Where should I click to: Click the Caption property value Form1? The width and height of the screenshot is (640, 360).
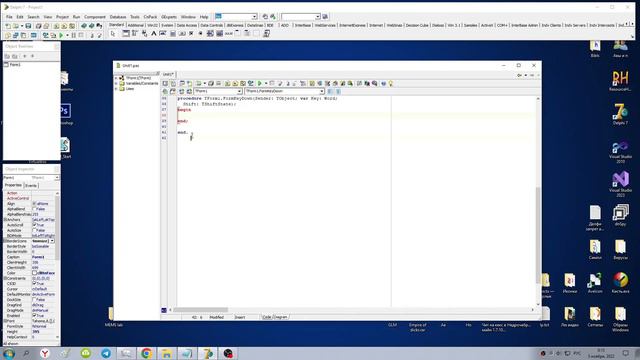(x=44, y=257)
